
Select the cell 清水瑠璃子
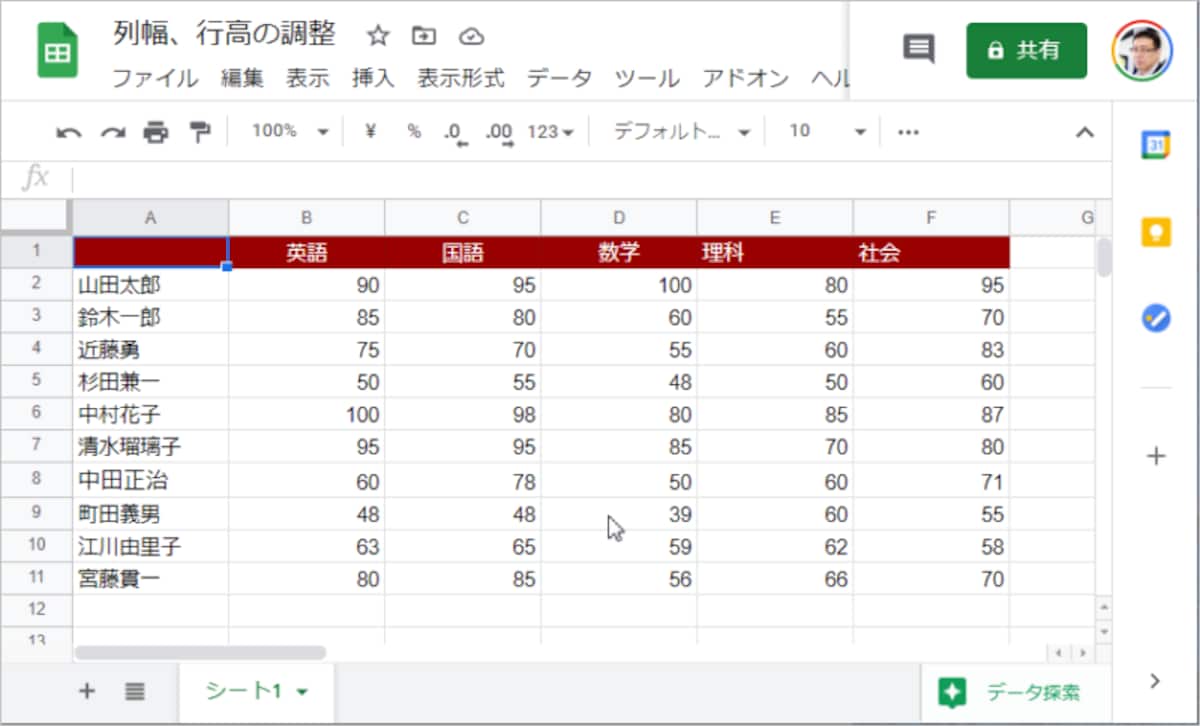(x=150, y=447)
